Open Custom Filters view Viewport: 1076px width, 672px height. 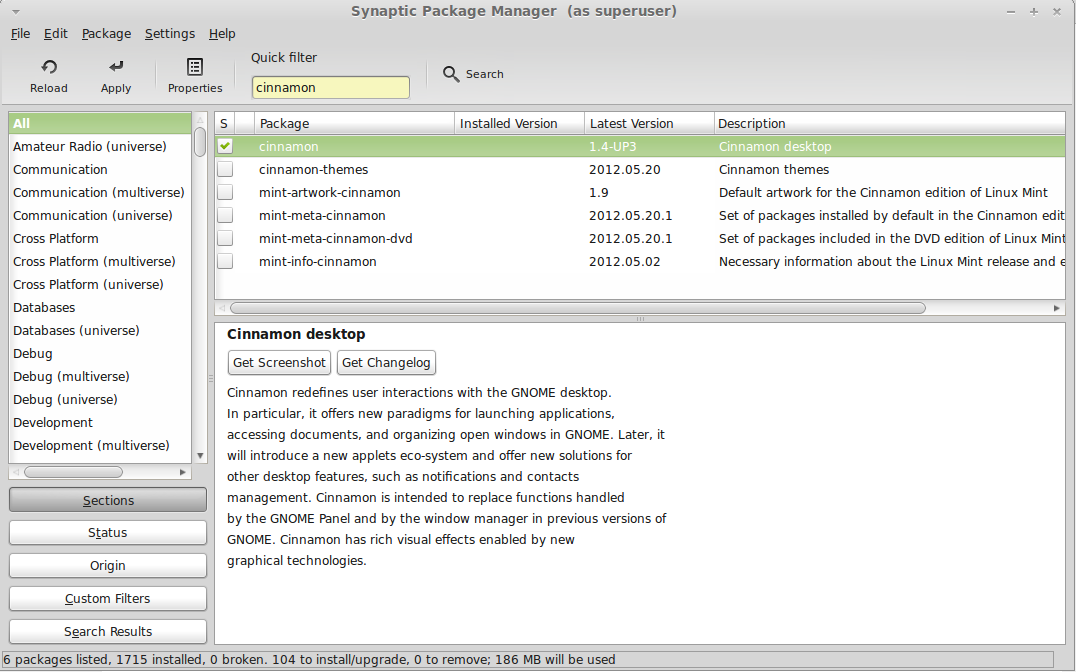tap(108, 599)
